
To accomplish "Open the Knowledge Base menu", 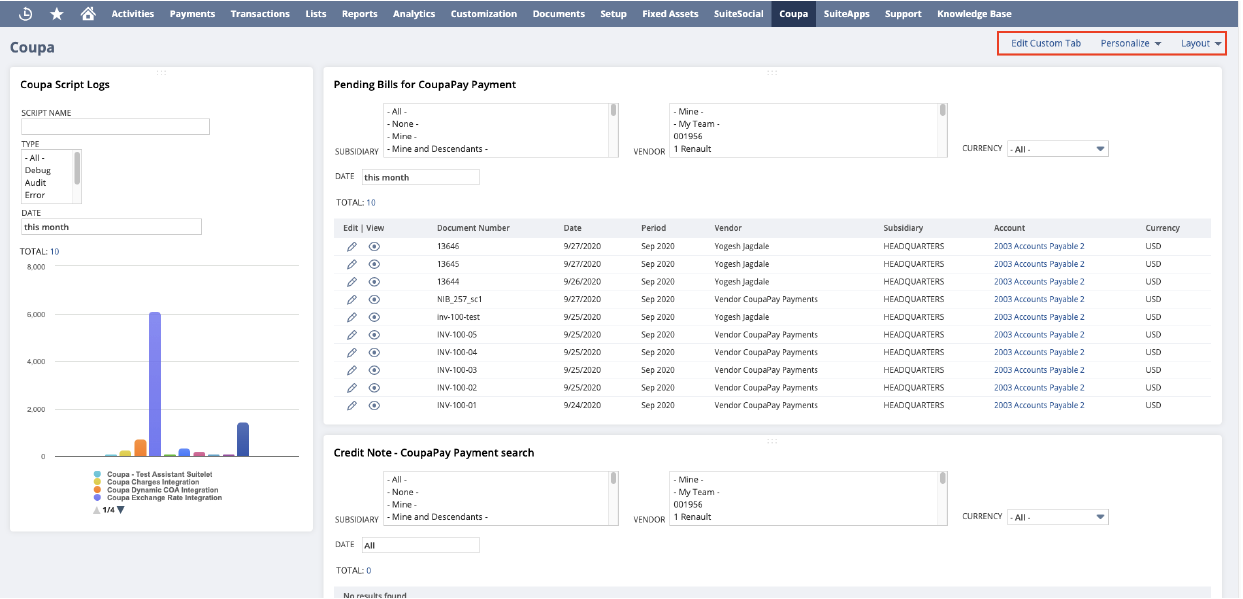I will (974, 14).
